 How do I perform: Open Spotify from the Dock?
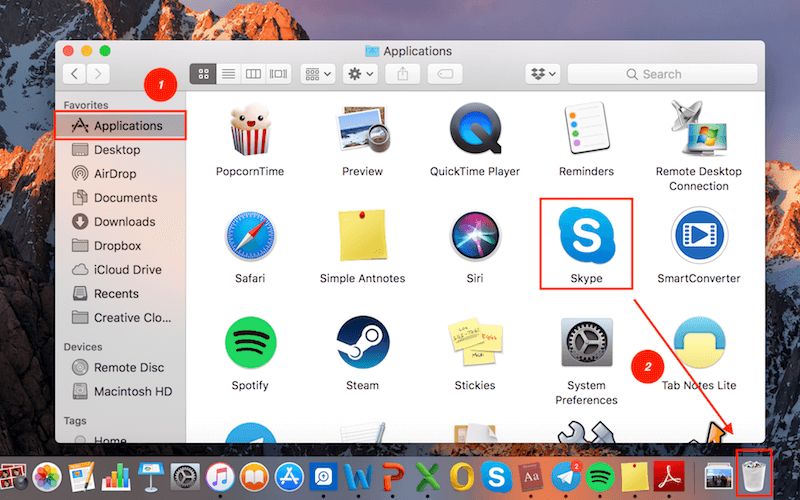[600, 478]
